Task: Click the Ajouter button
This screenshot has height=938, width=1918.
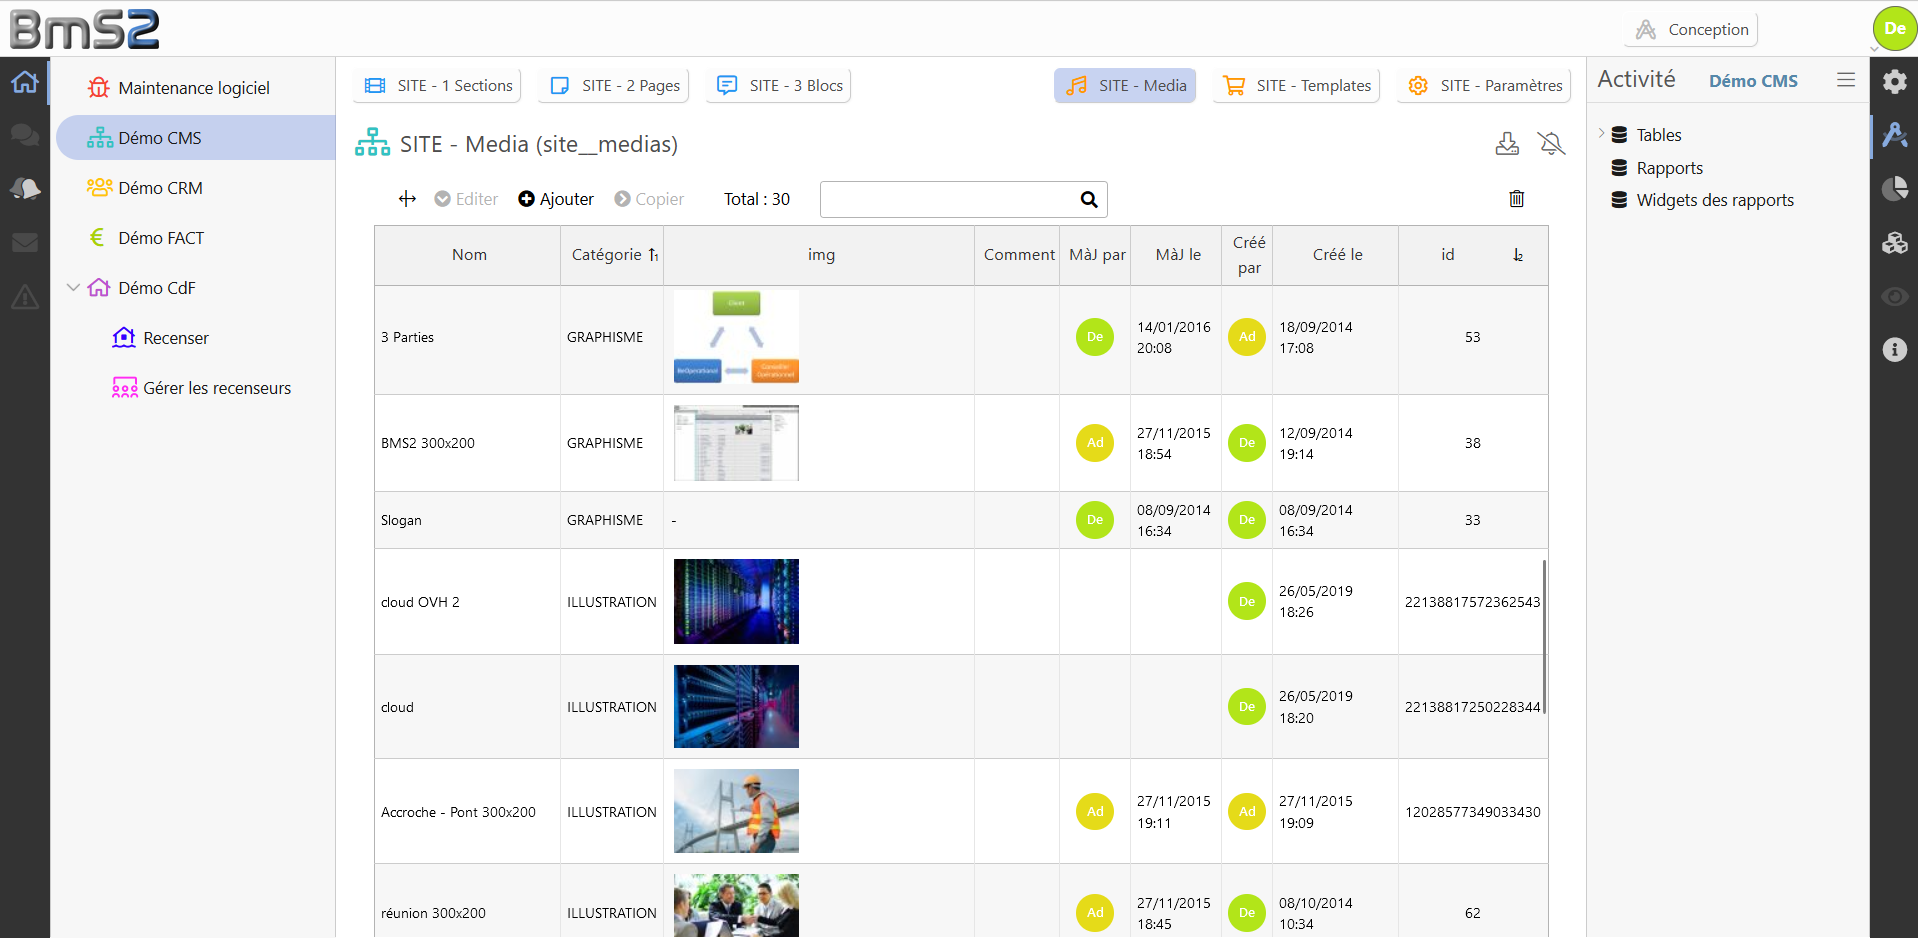Action: pos(556,199)
